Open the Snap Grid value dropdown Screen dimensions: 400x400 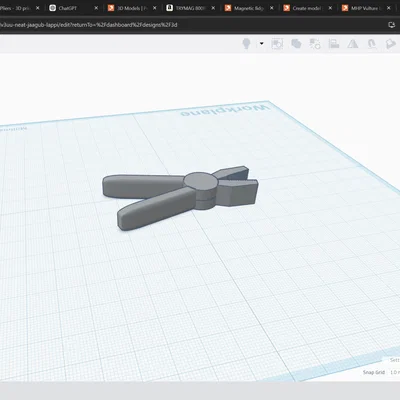(395, 372)
